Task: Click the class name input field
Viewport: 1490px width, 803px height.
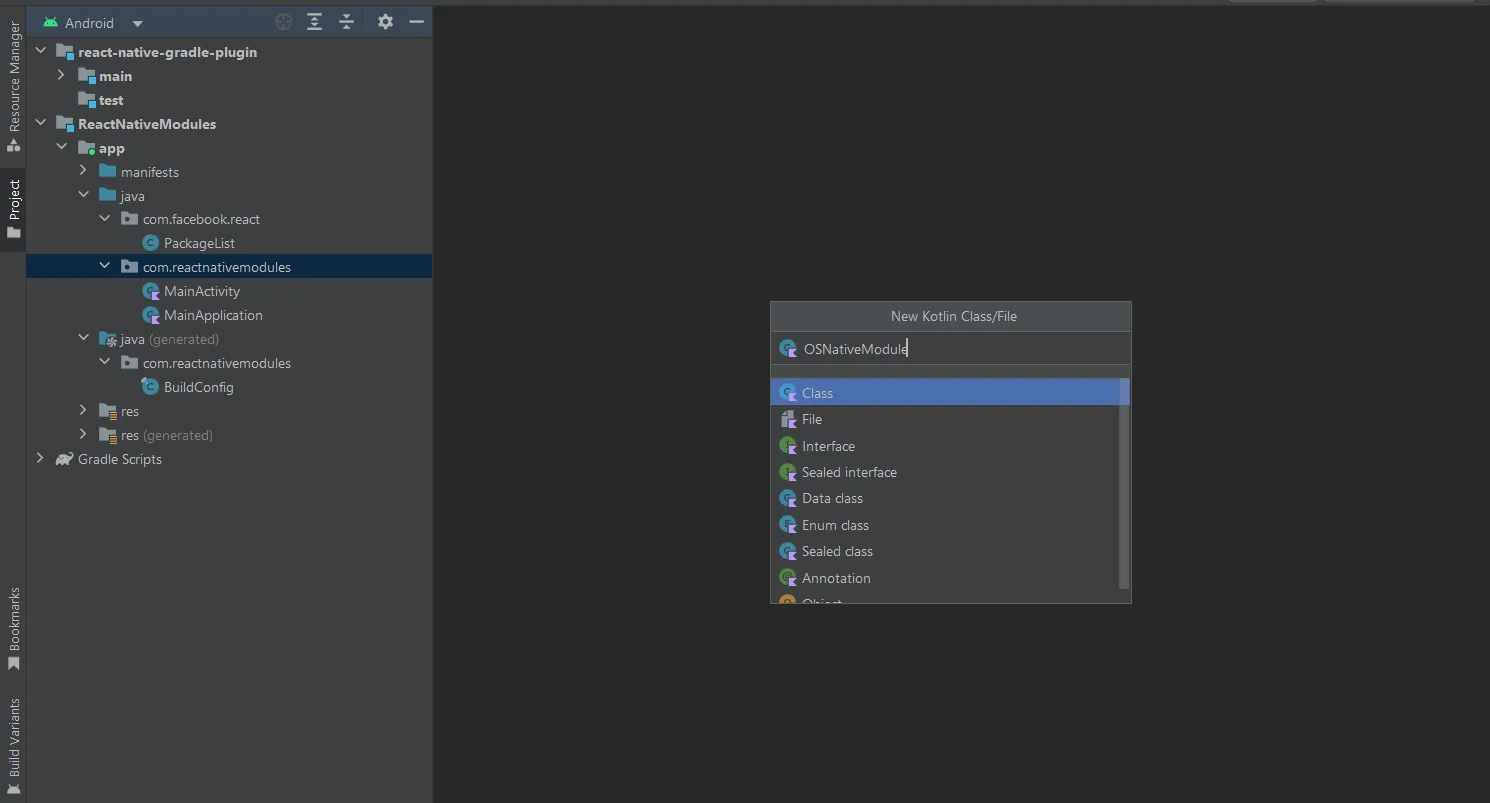Action: pyautogui.click(x=950, y=348)
